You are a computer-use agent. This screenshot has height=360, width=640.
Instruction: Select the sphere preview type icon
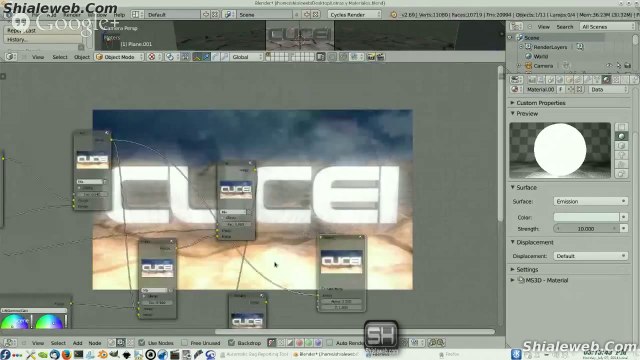coord(622,136)
